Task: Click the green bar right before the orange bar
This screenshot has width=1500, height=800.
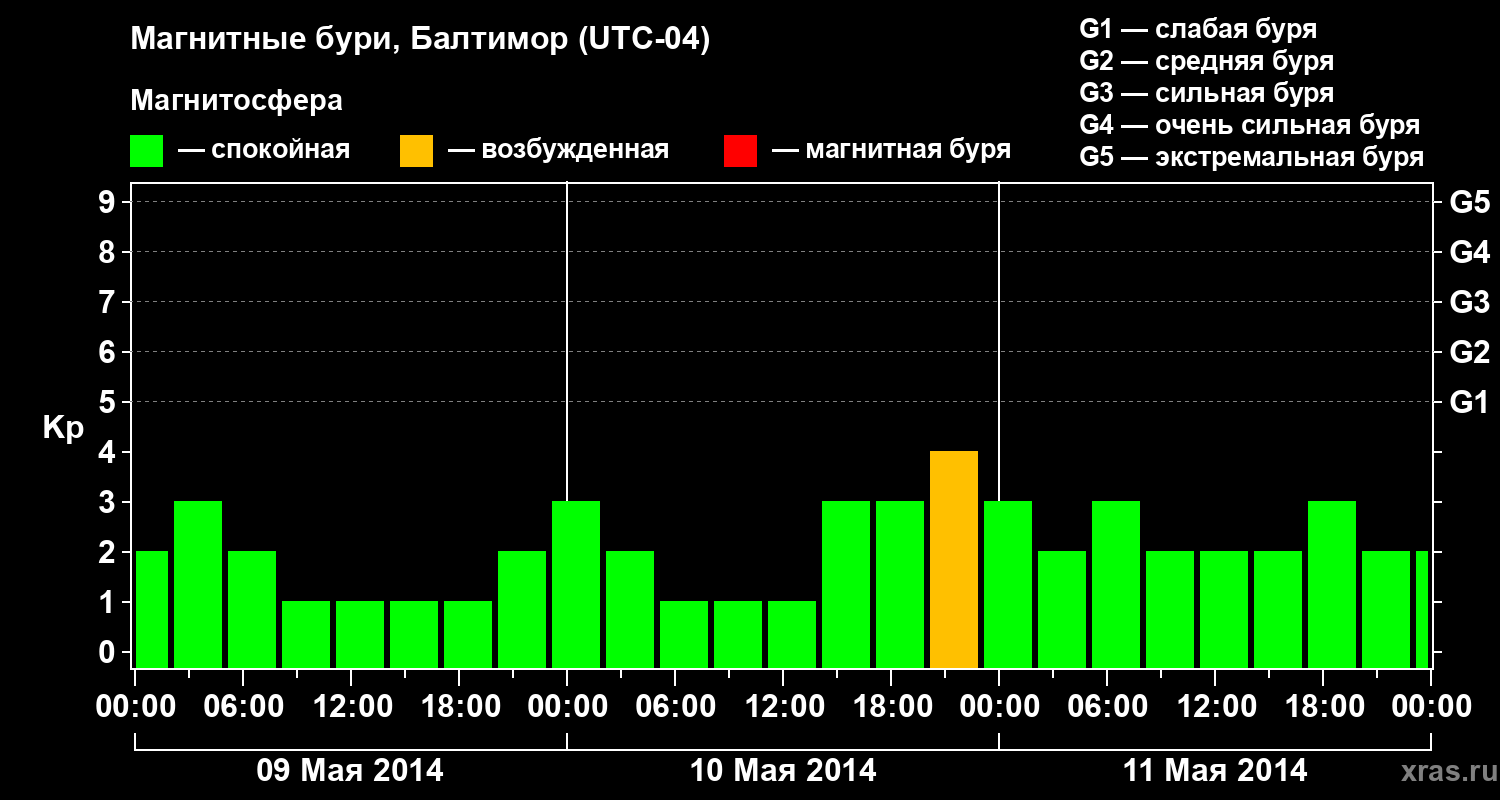Action: click(x=900, y=585)
